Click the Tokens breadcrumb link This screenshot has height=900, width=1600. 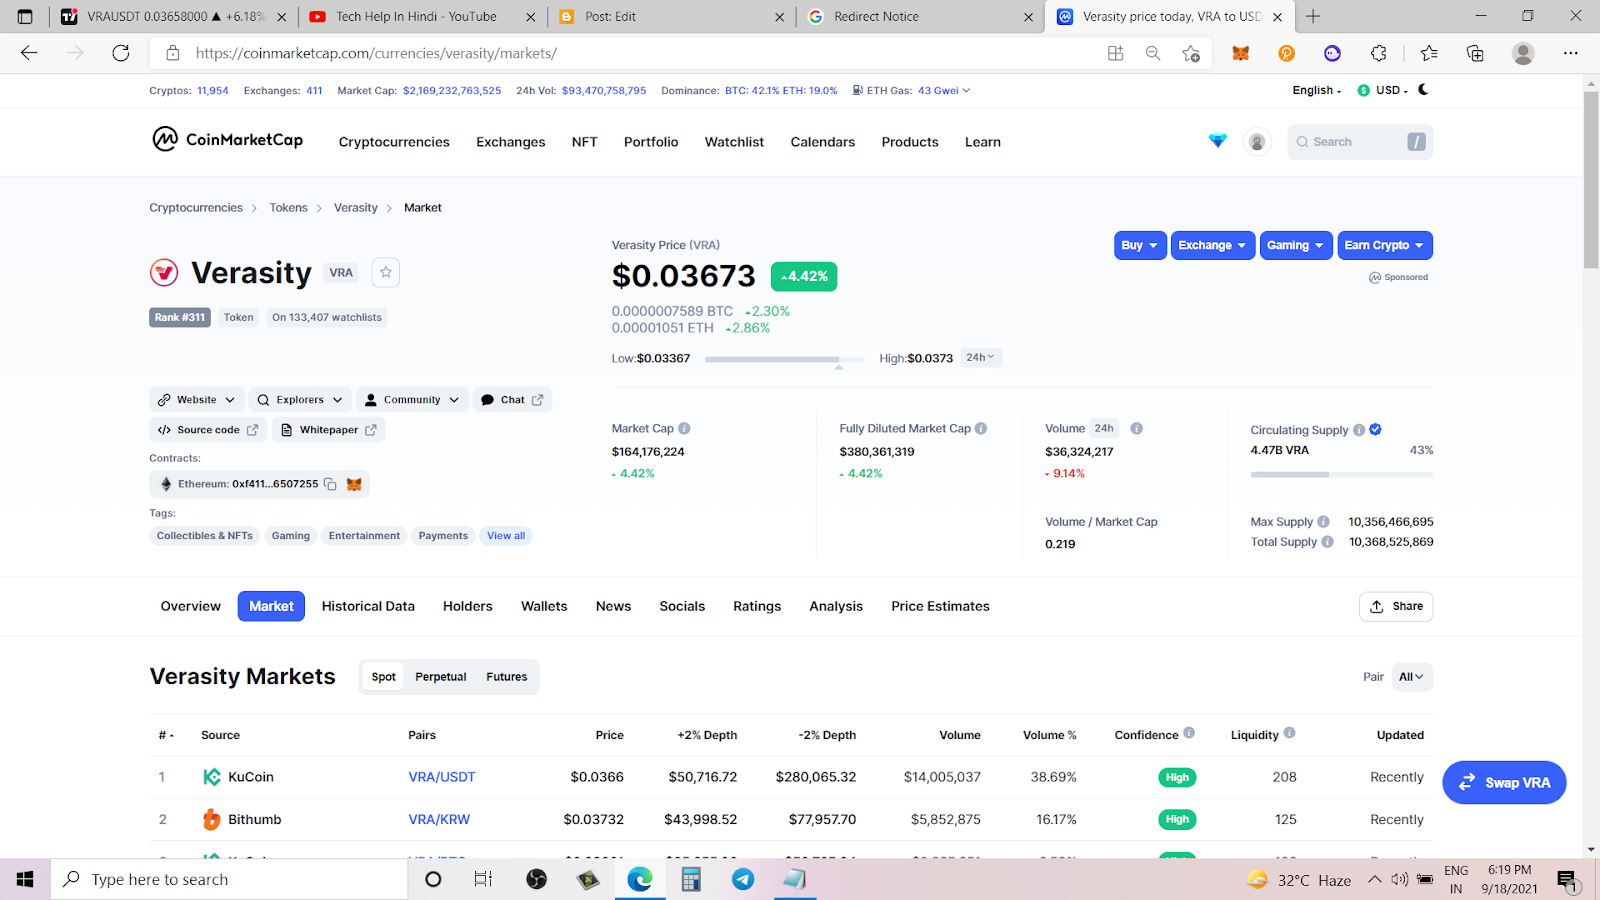point(288,208)
